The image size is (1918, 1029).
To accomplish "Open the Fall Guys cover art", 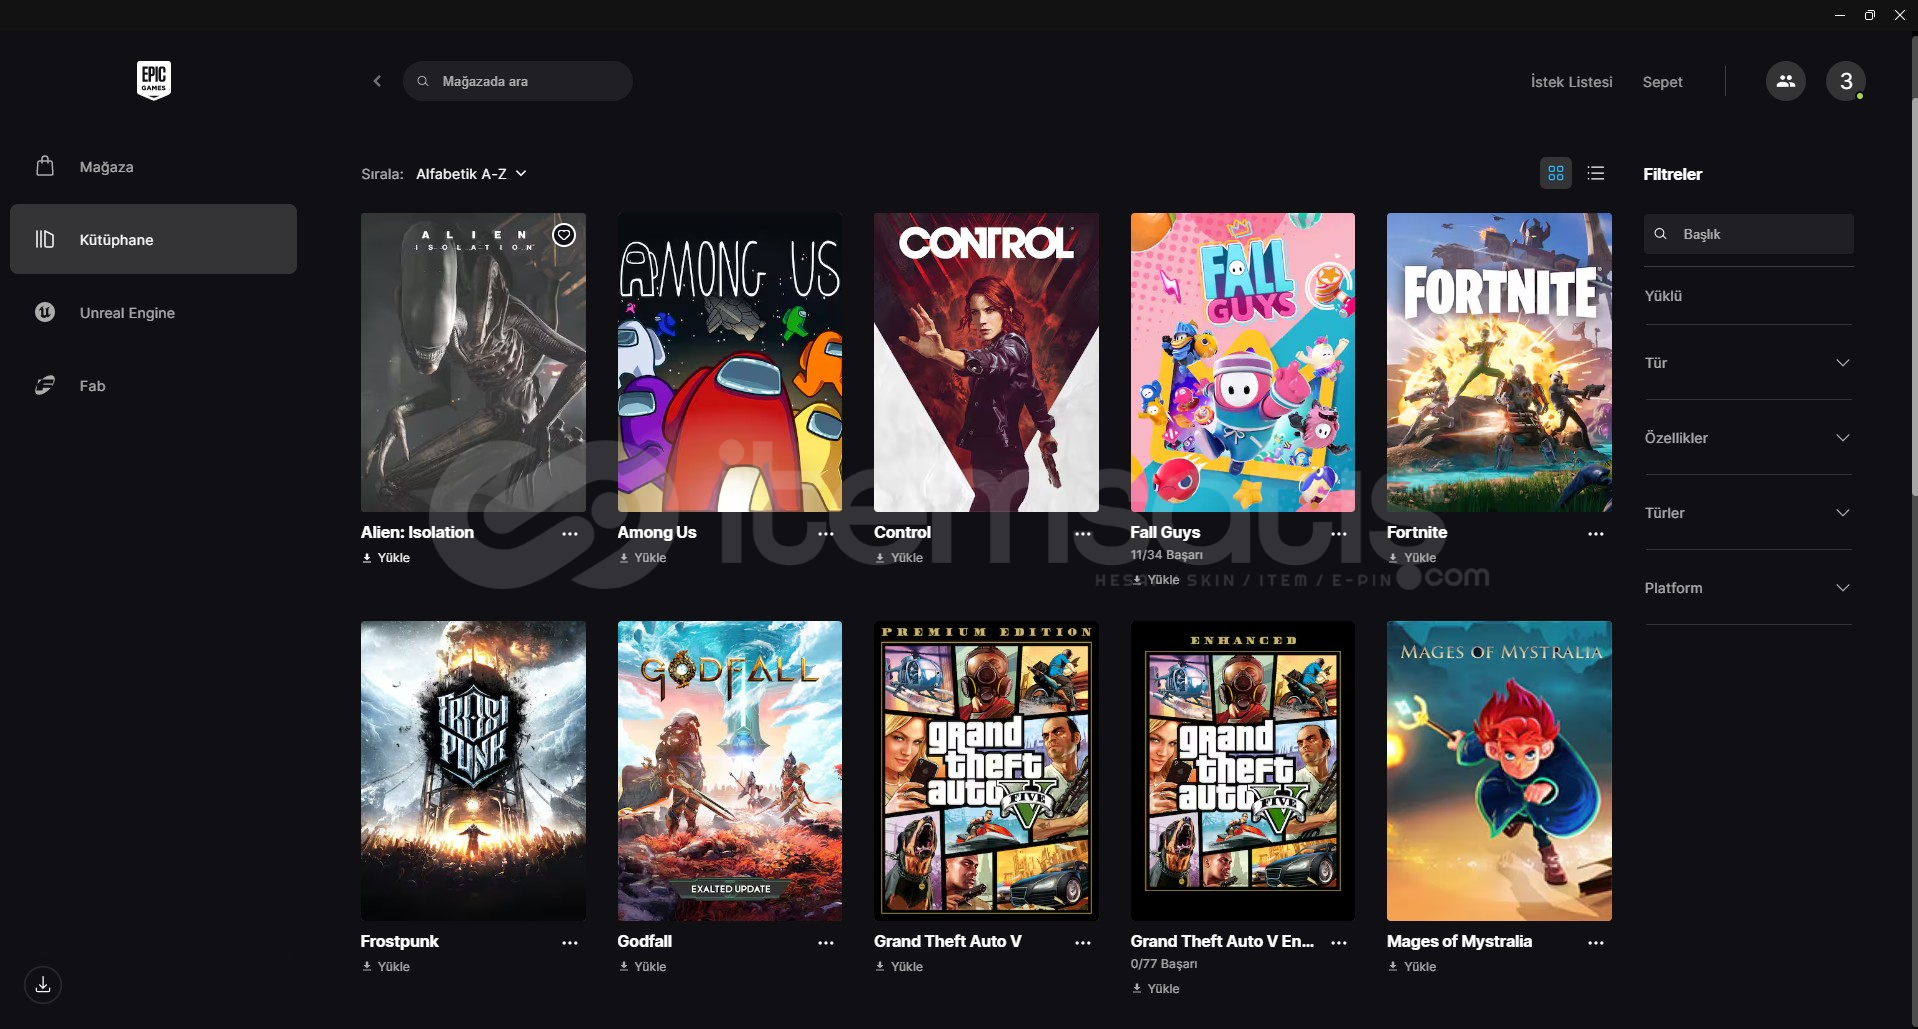I will (x=1242, y=362).
